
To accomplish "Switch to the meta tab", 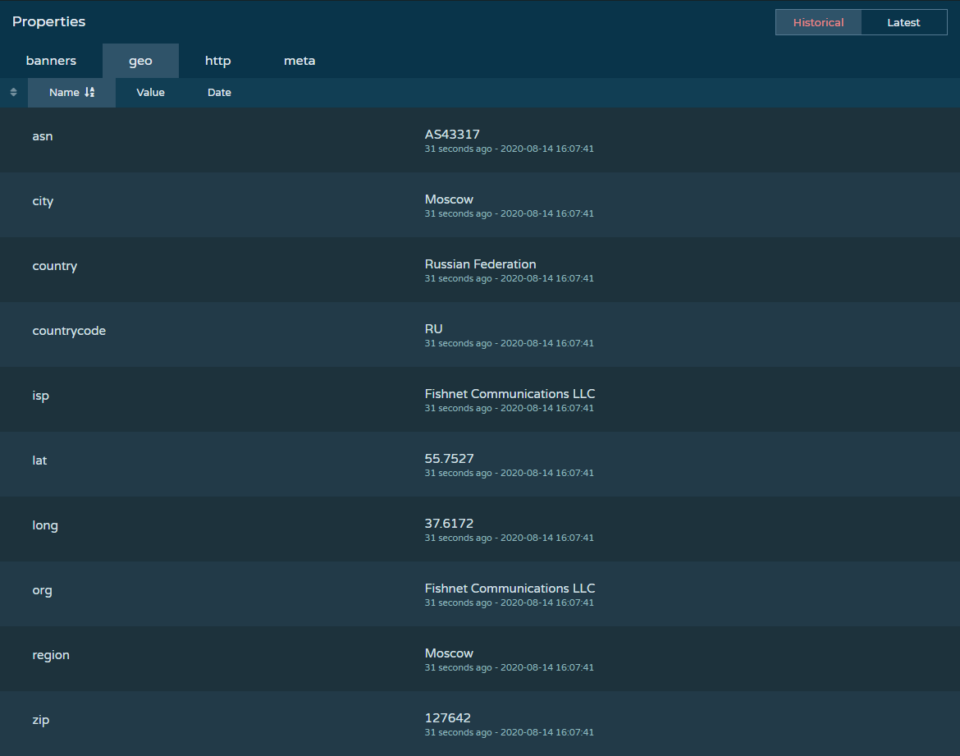I will [x=299, y=61].
